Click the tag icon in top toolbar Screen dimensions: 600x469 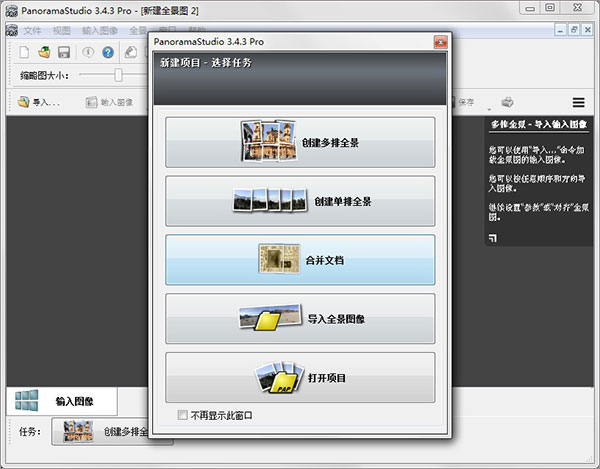point(131,52)
